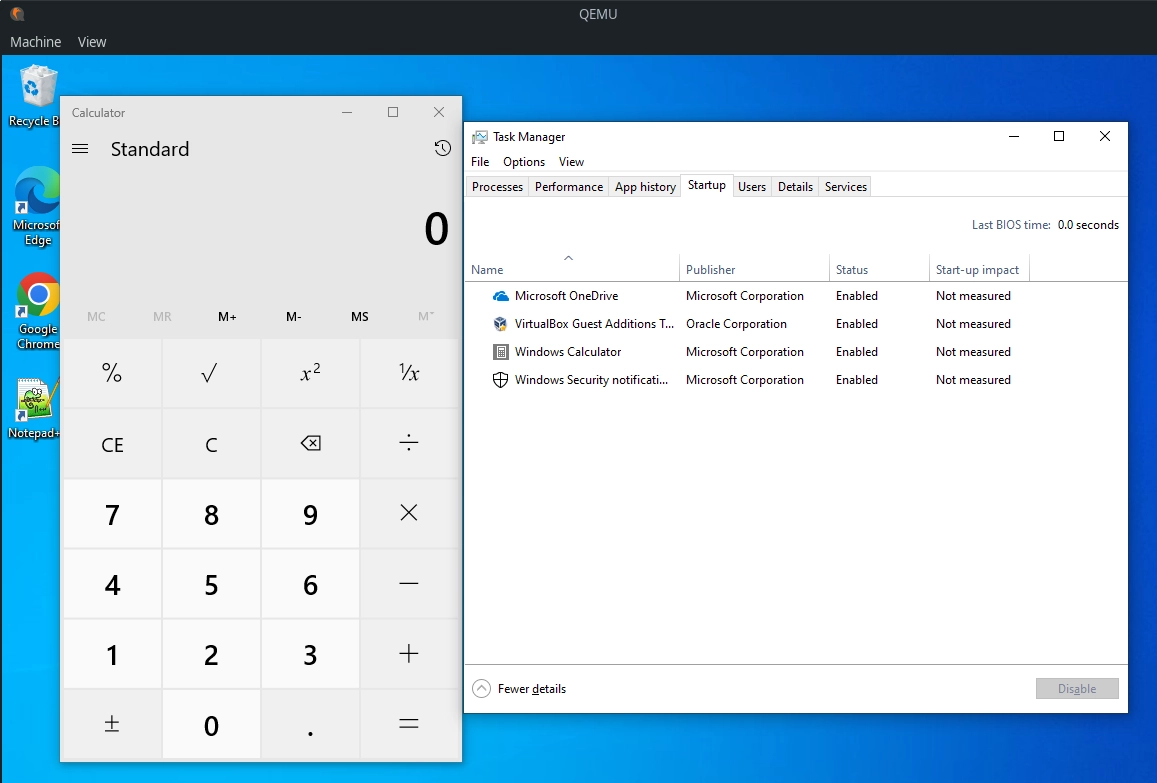The width and height of the screenshot is (1157, 783).
Task: Click the divide operator key
Action: click(x=409, y=444)
